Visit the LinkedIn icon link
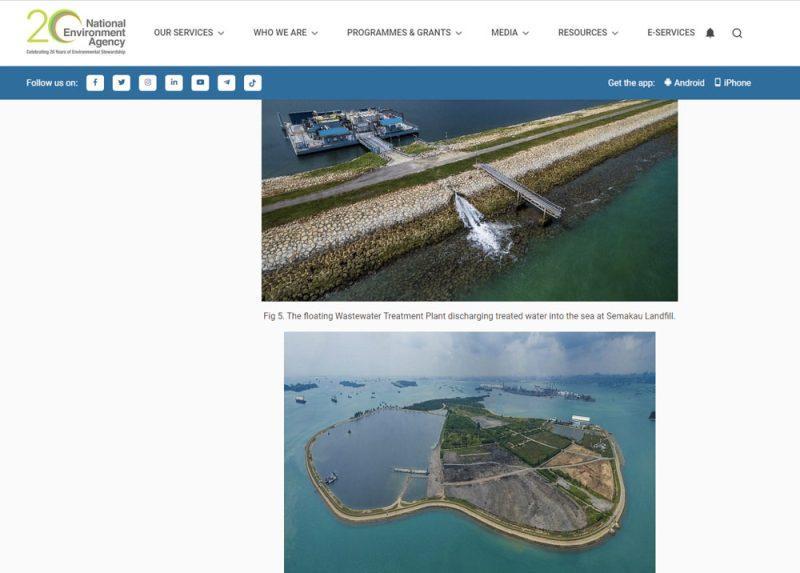Image resolution: width=800 pixels, height=573 pixels. pos(174,83)
